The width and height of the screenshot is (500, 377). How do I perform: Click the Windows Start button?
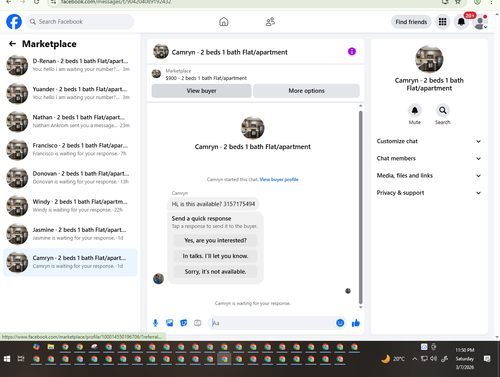[x=7, y=359]
